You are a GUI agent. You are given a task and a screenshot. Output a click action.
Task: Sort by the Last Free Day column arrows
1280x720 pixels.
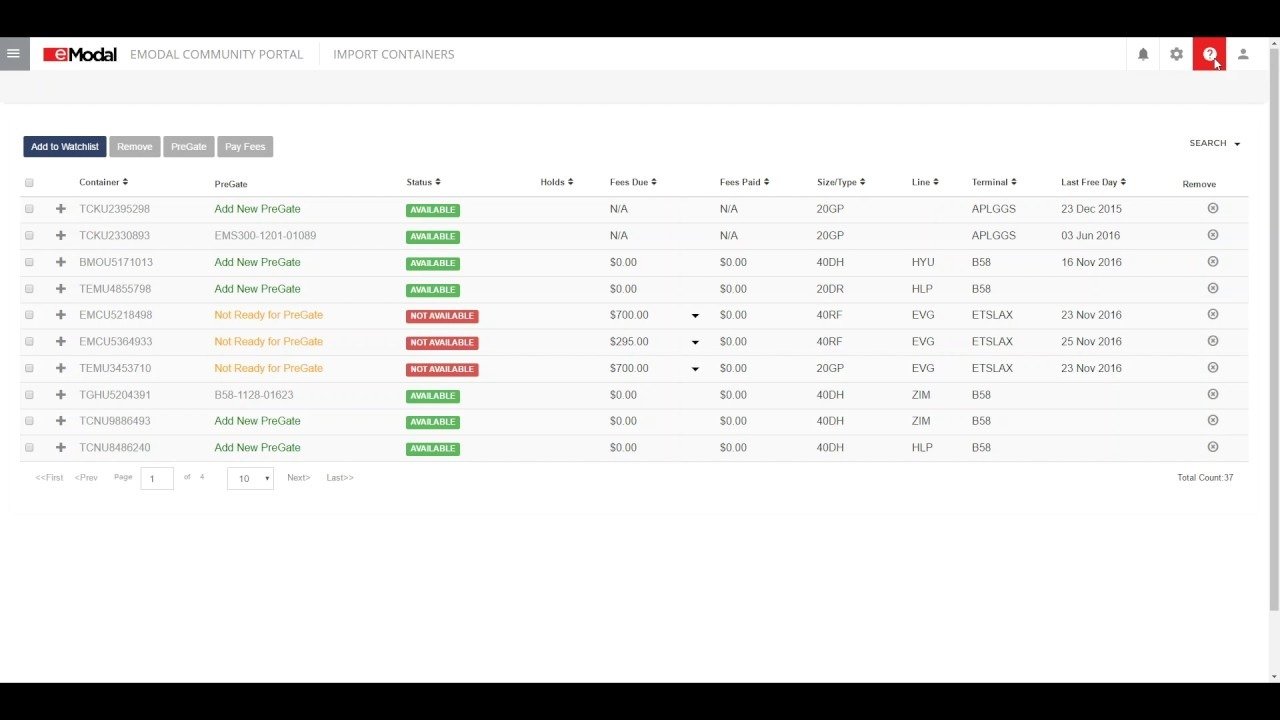click(x=1124, y=181)
